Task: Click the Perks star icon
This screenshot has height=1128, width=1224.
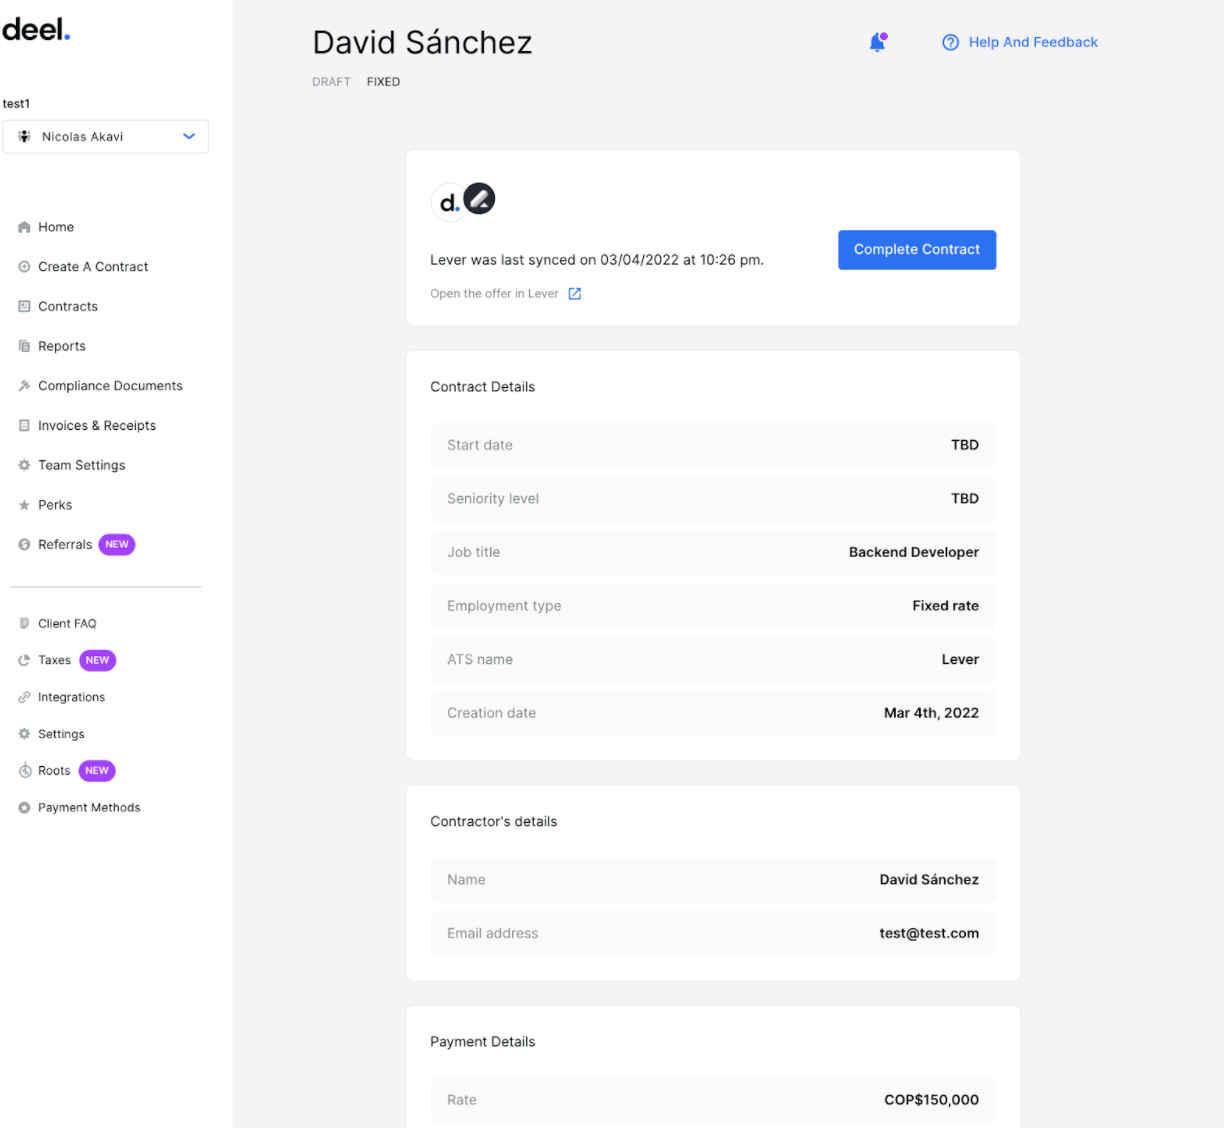Action: click(24, 505)
